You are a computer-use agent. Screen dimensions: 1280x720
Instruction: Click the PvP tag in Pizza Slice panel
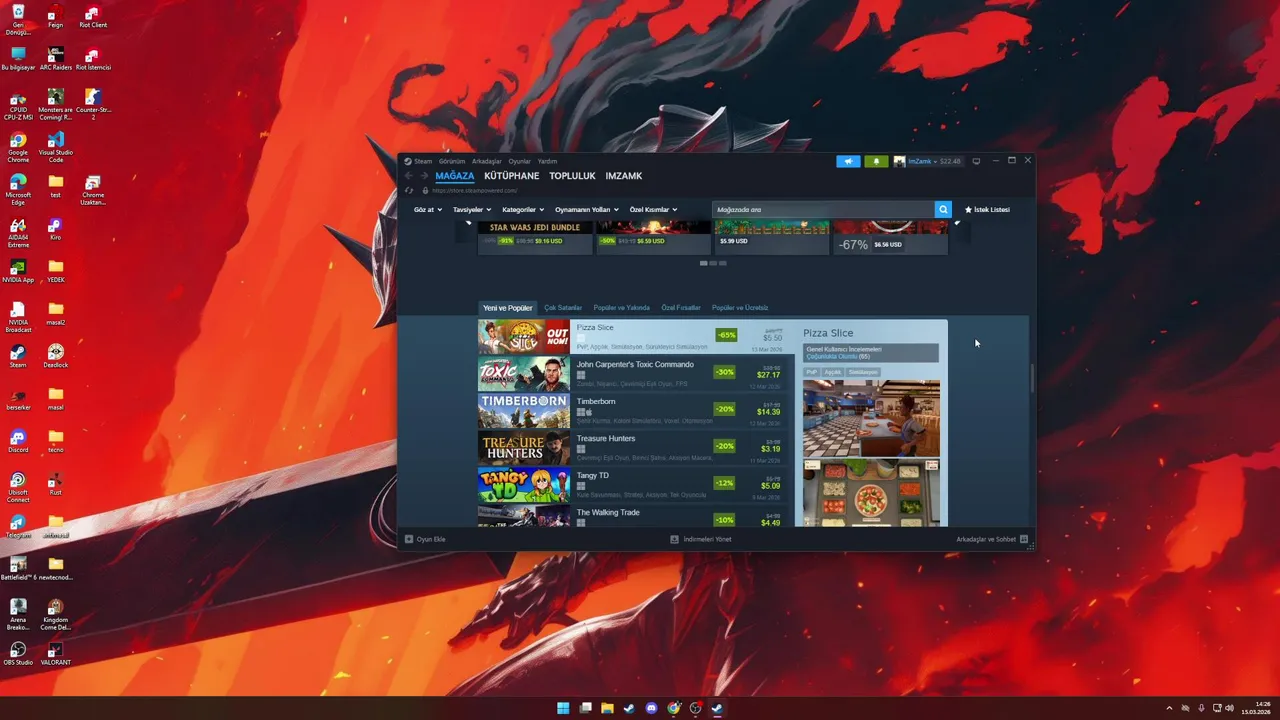[812, 372]
